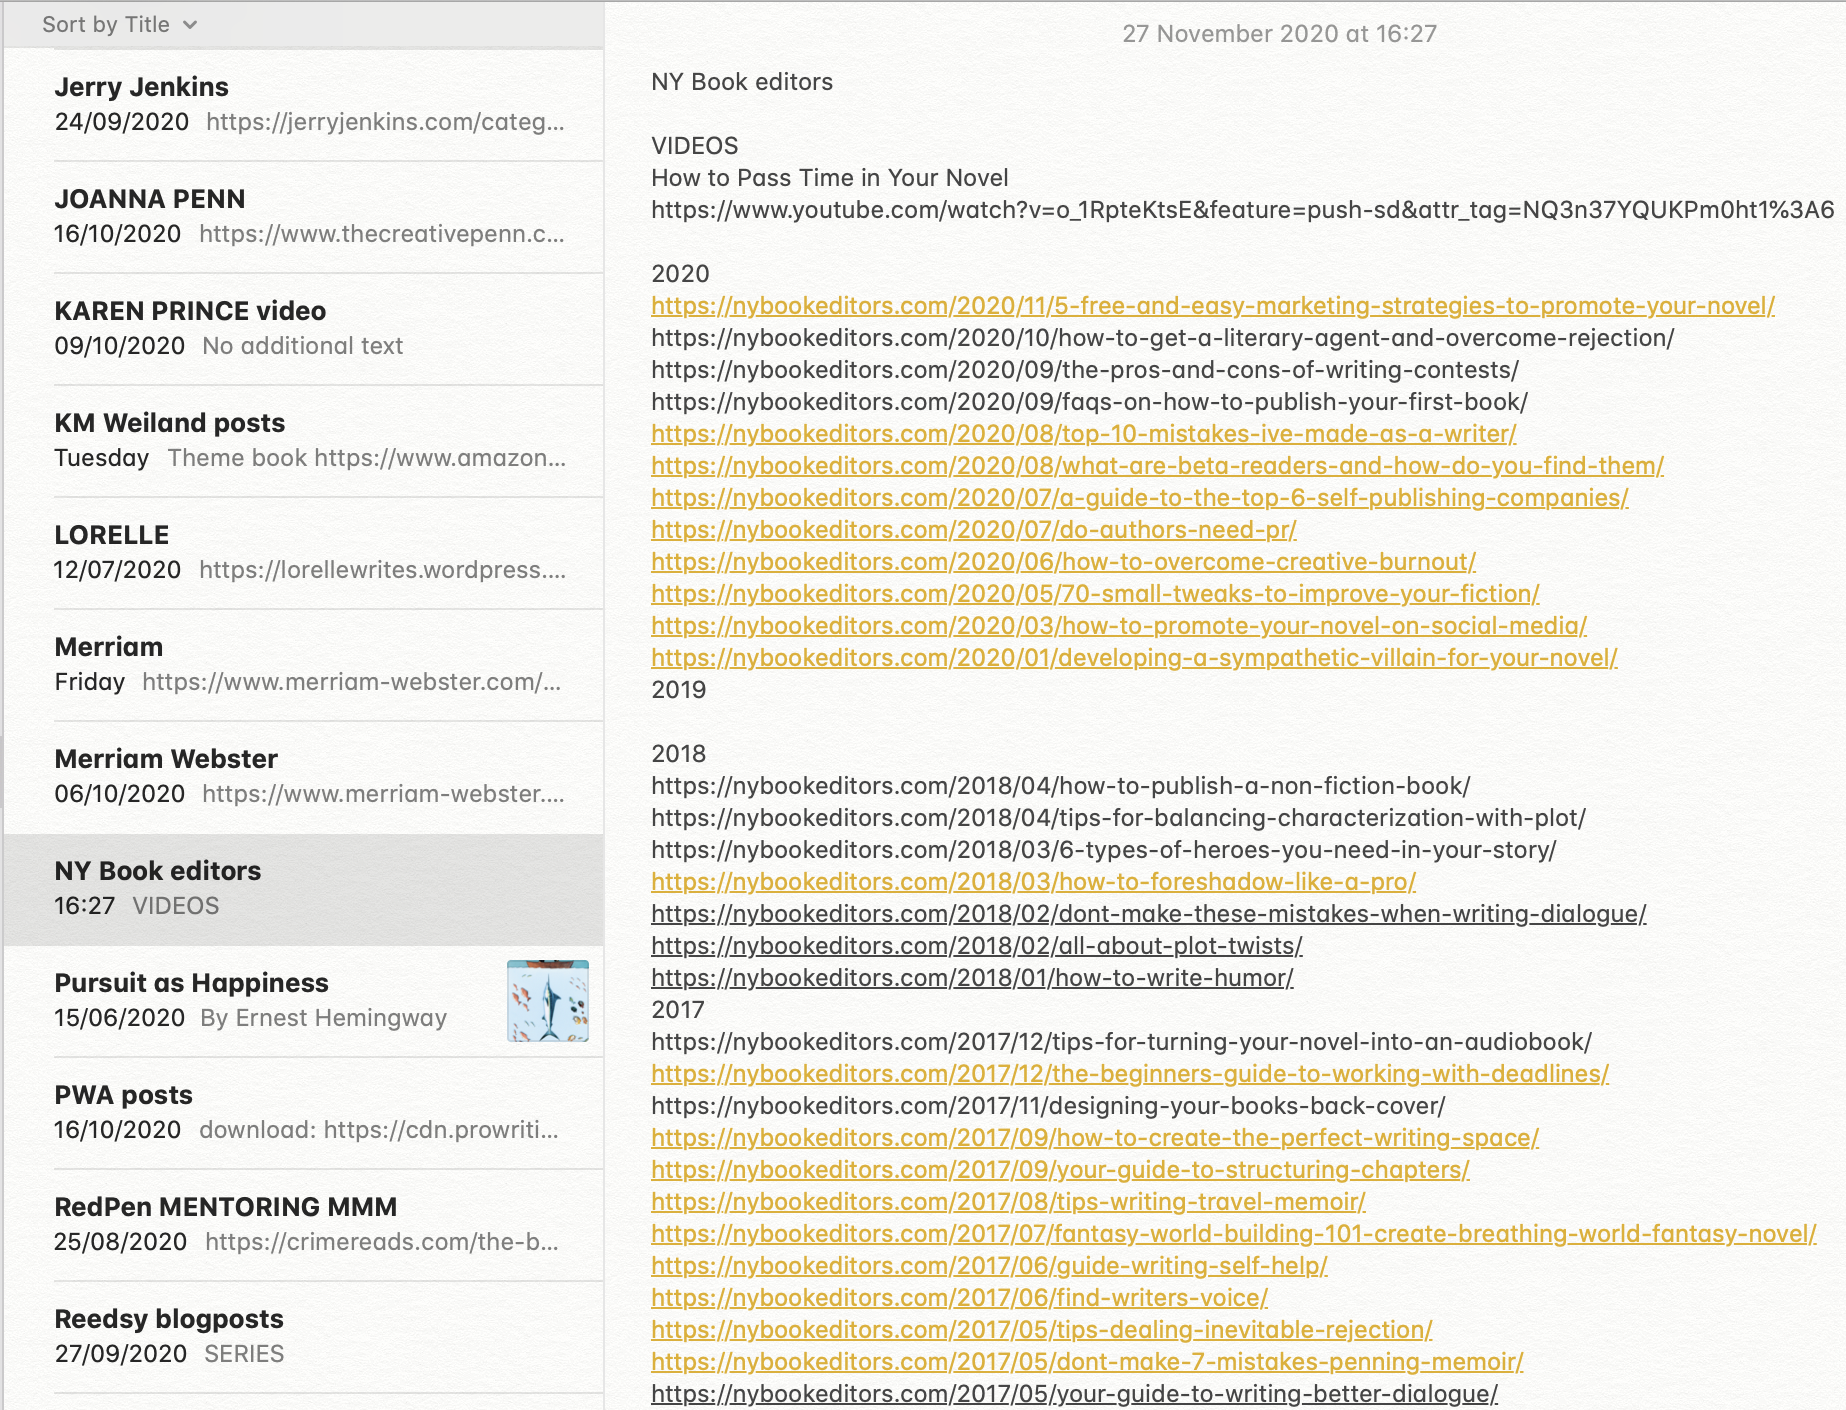Open the RedPen MENTORING MMM note
This screenshot has width=1846, height=1410.
[304, 1225]
